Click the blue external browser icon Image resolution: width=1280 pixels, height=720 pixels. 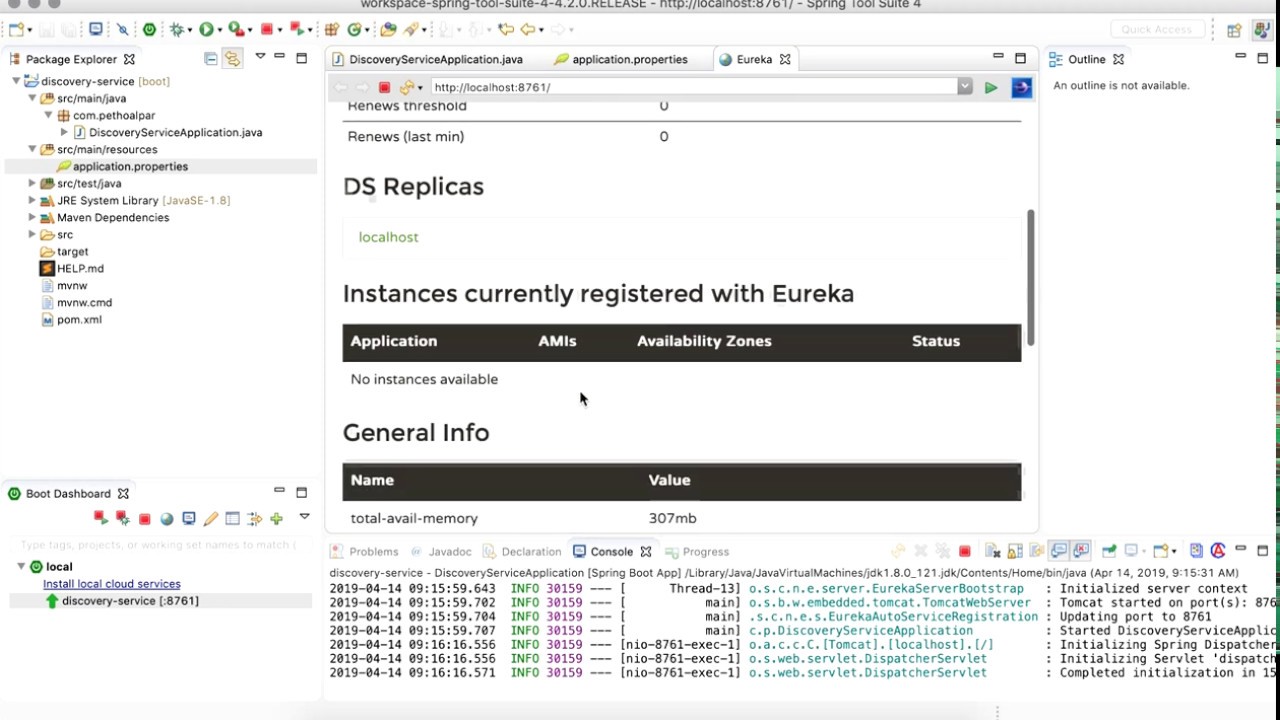pyautogui.click(x=1021, y=87)
